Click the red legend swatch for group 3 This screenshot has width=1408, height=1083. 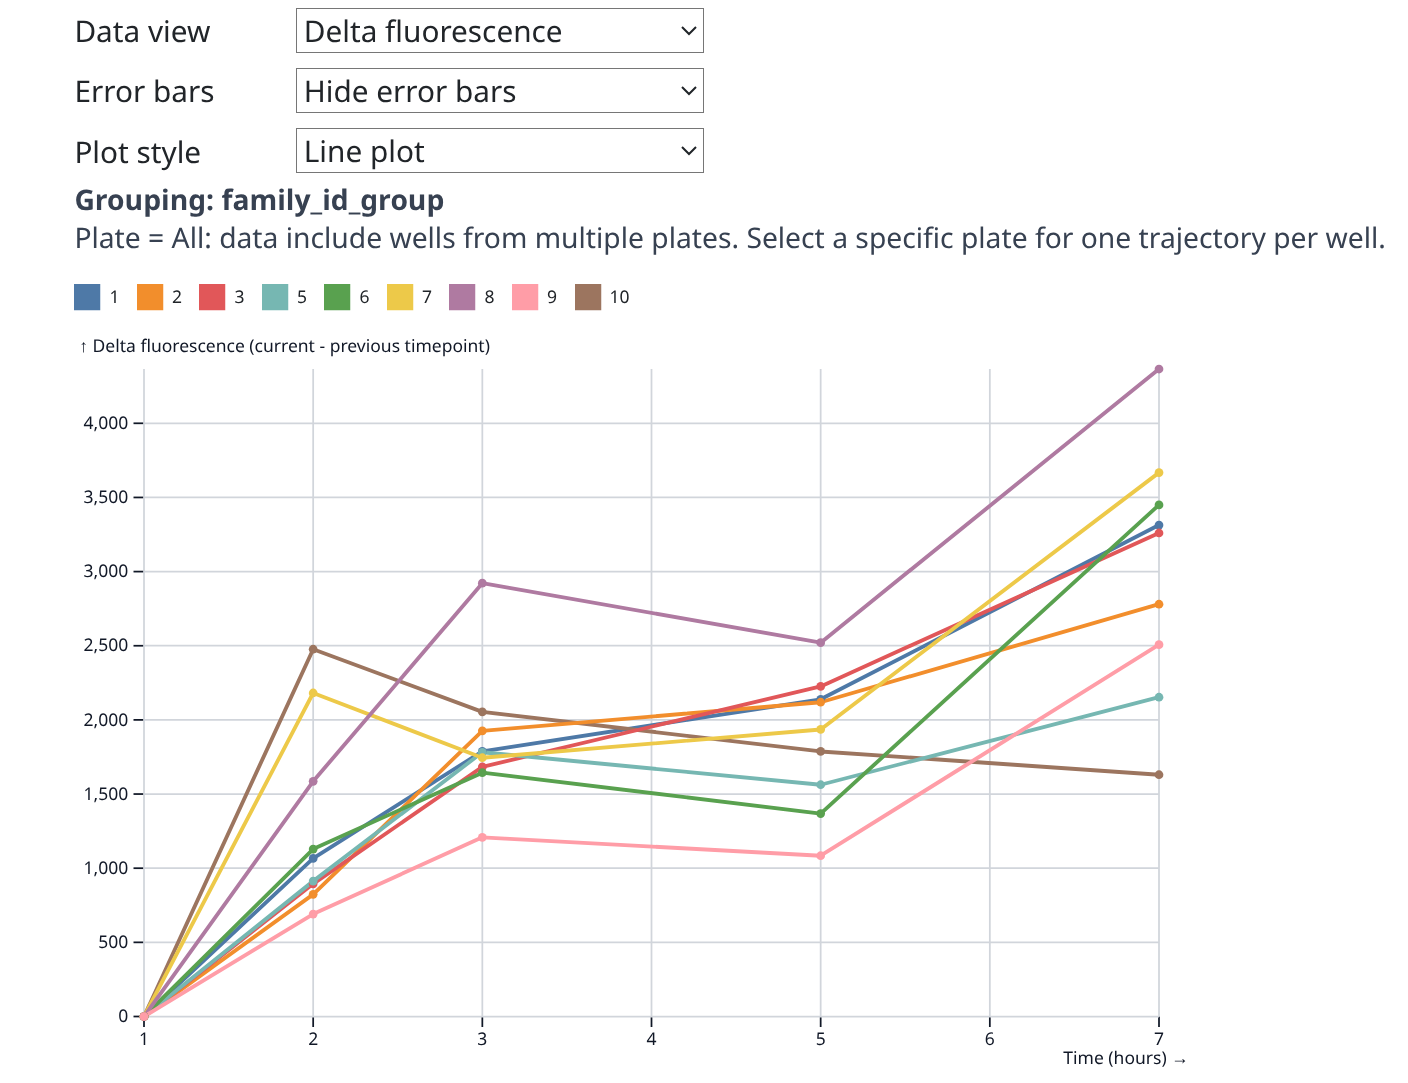point(212,297)
